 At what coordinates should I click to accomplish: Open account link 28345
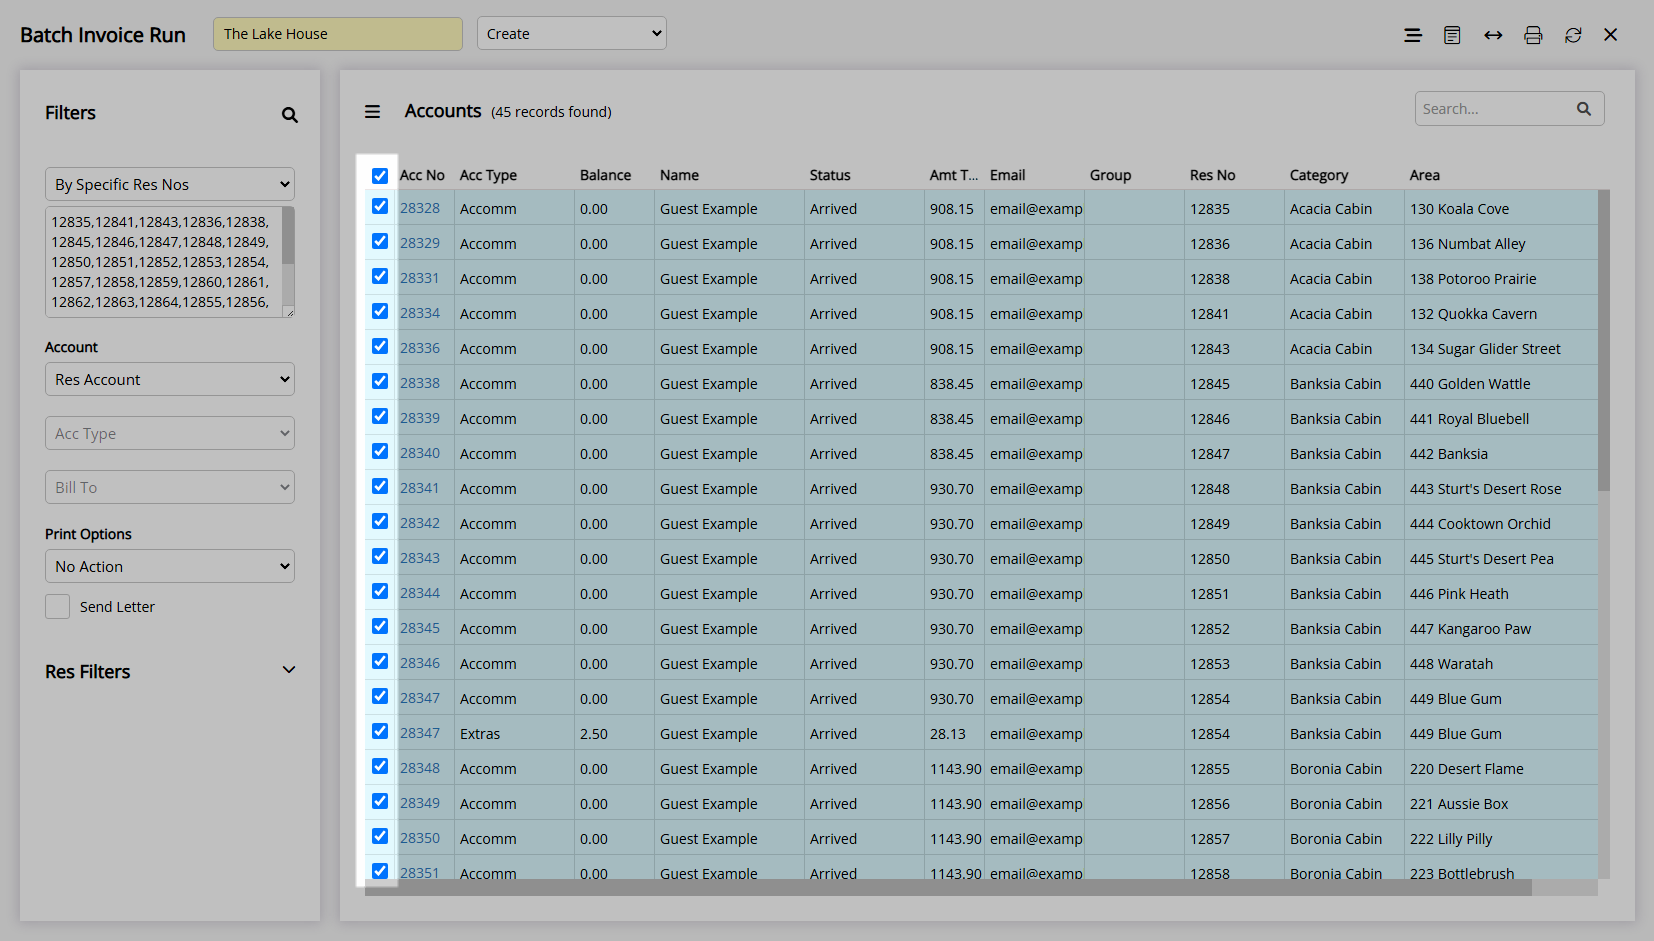coord(420,628)
